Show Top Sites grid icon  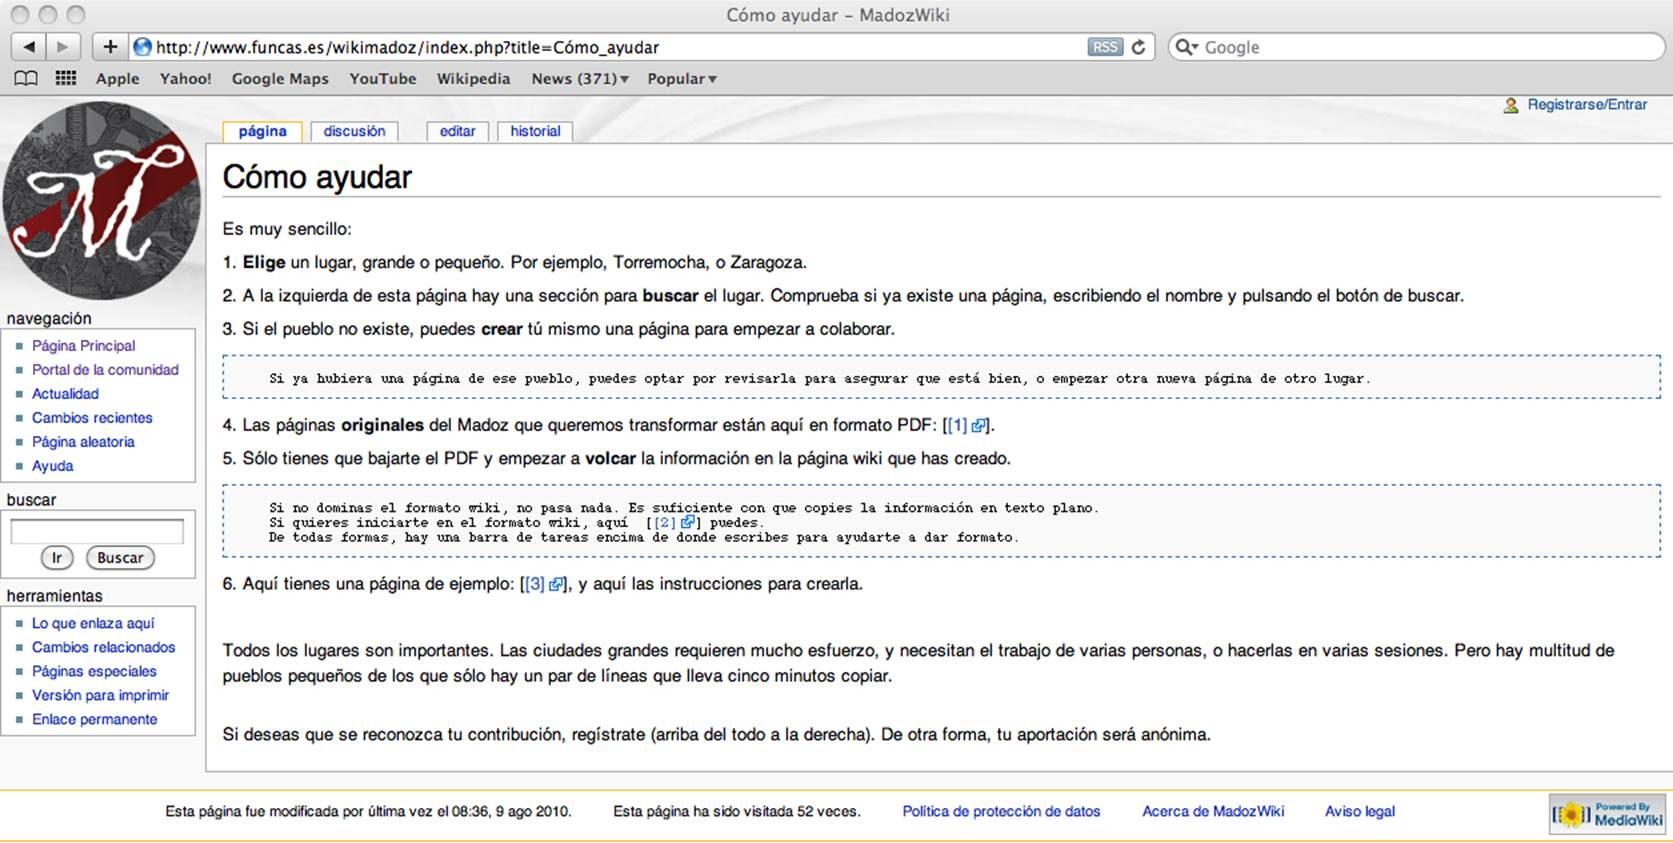tap(66, 78)
